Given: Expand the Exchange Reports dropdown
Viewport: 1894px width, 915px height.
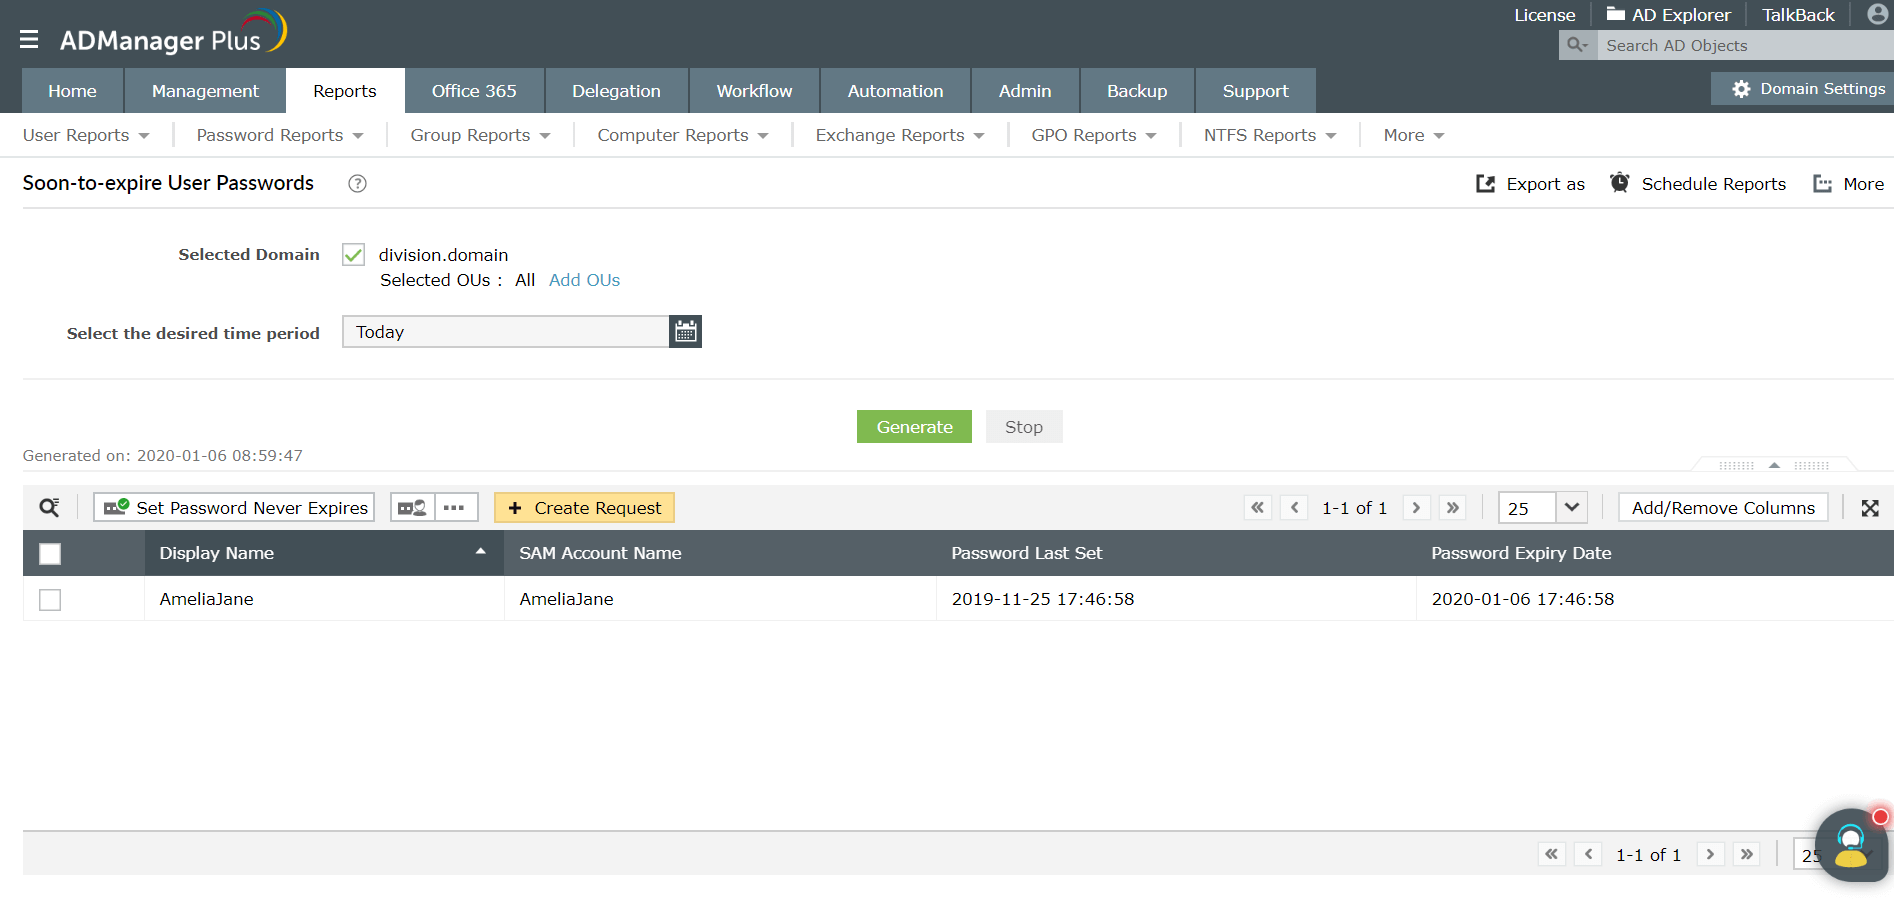Looking at the screenshot, I should [900, 135].
